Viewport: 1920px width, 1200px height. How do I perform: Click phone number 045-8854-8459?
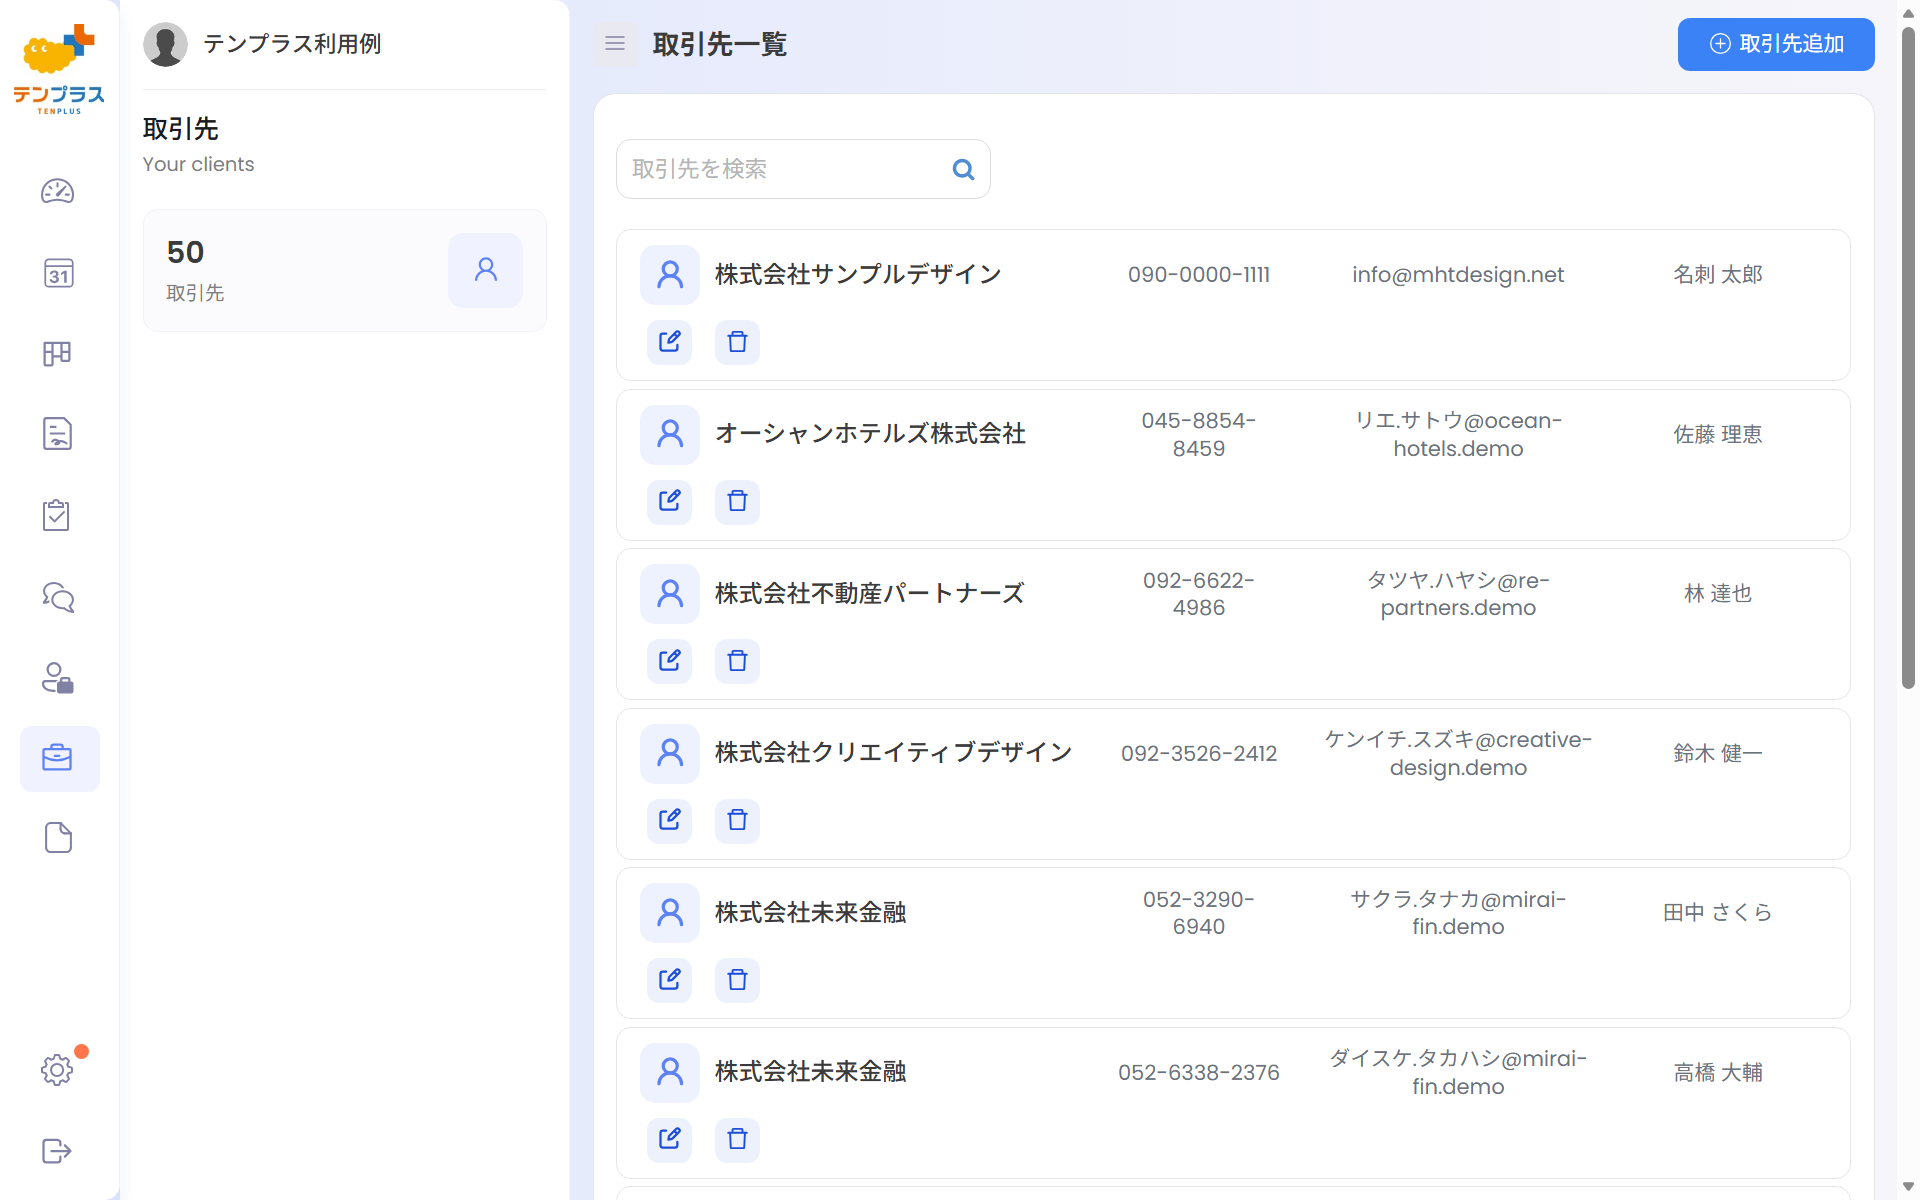(1199, 434)
